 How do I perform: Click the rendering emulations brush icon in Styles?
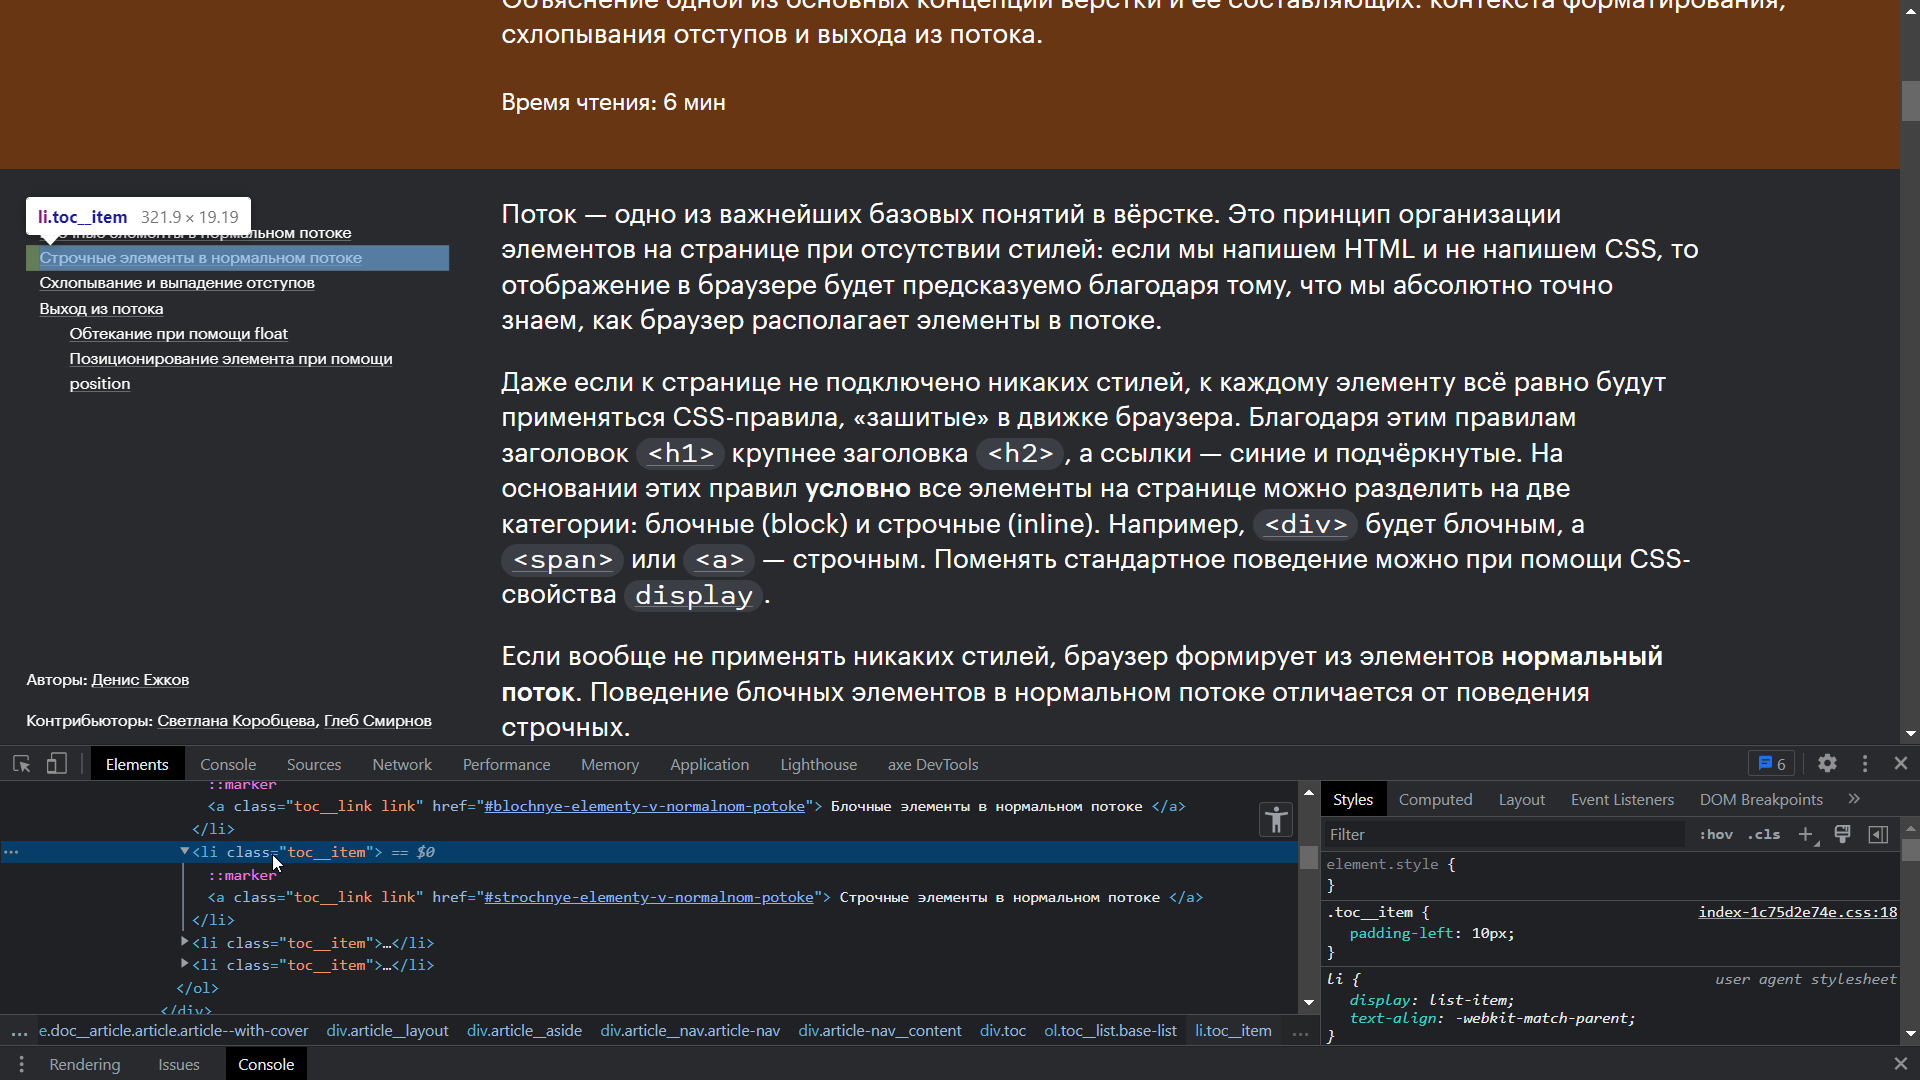(1842, 834)
